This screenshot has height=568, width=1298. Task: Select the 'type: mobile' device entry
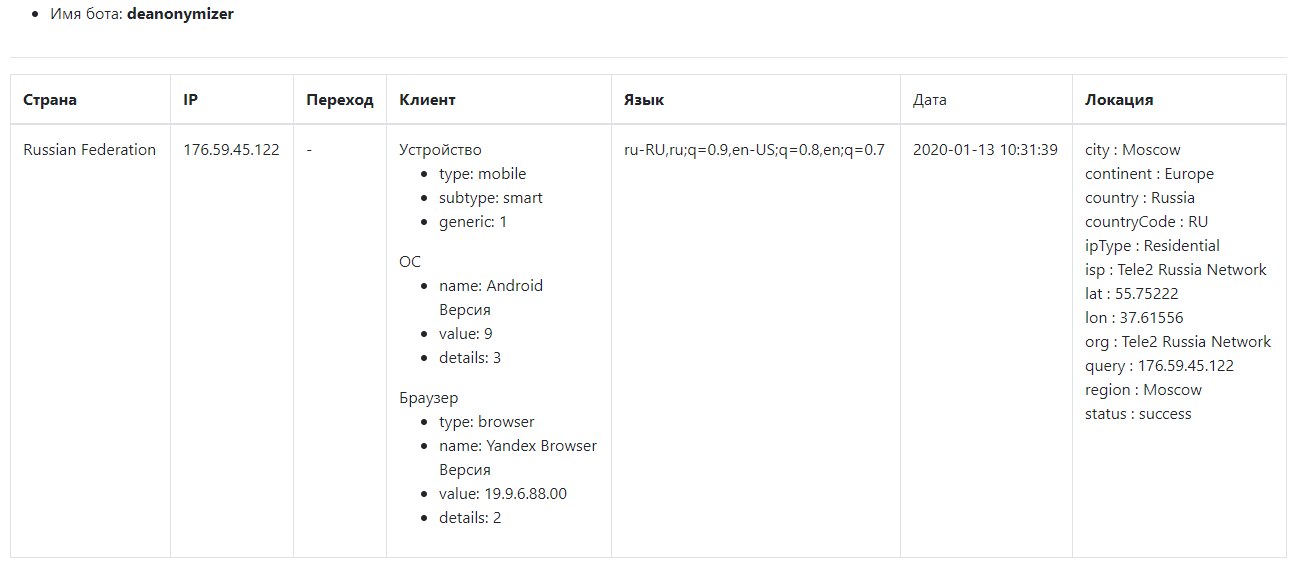click(482, 174)
